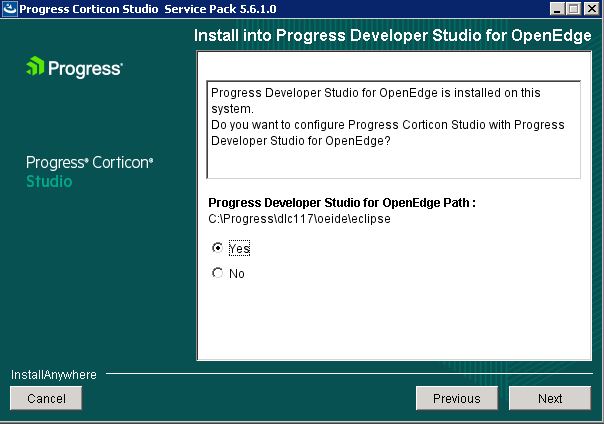Click the path C:\Progress\dlc117\oeide\eclipse
This screenshot has height=424, width=604.
point(299,219)
